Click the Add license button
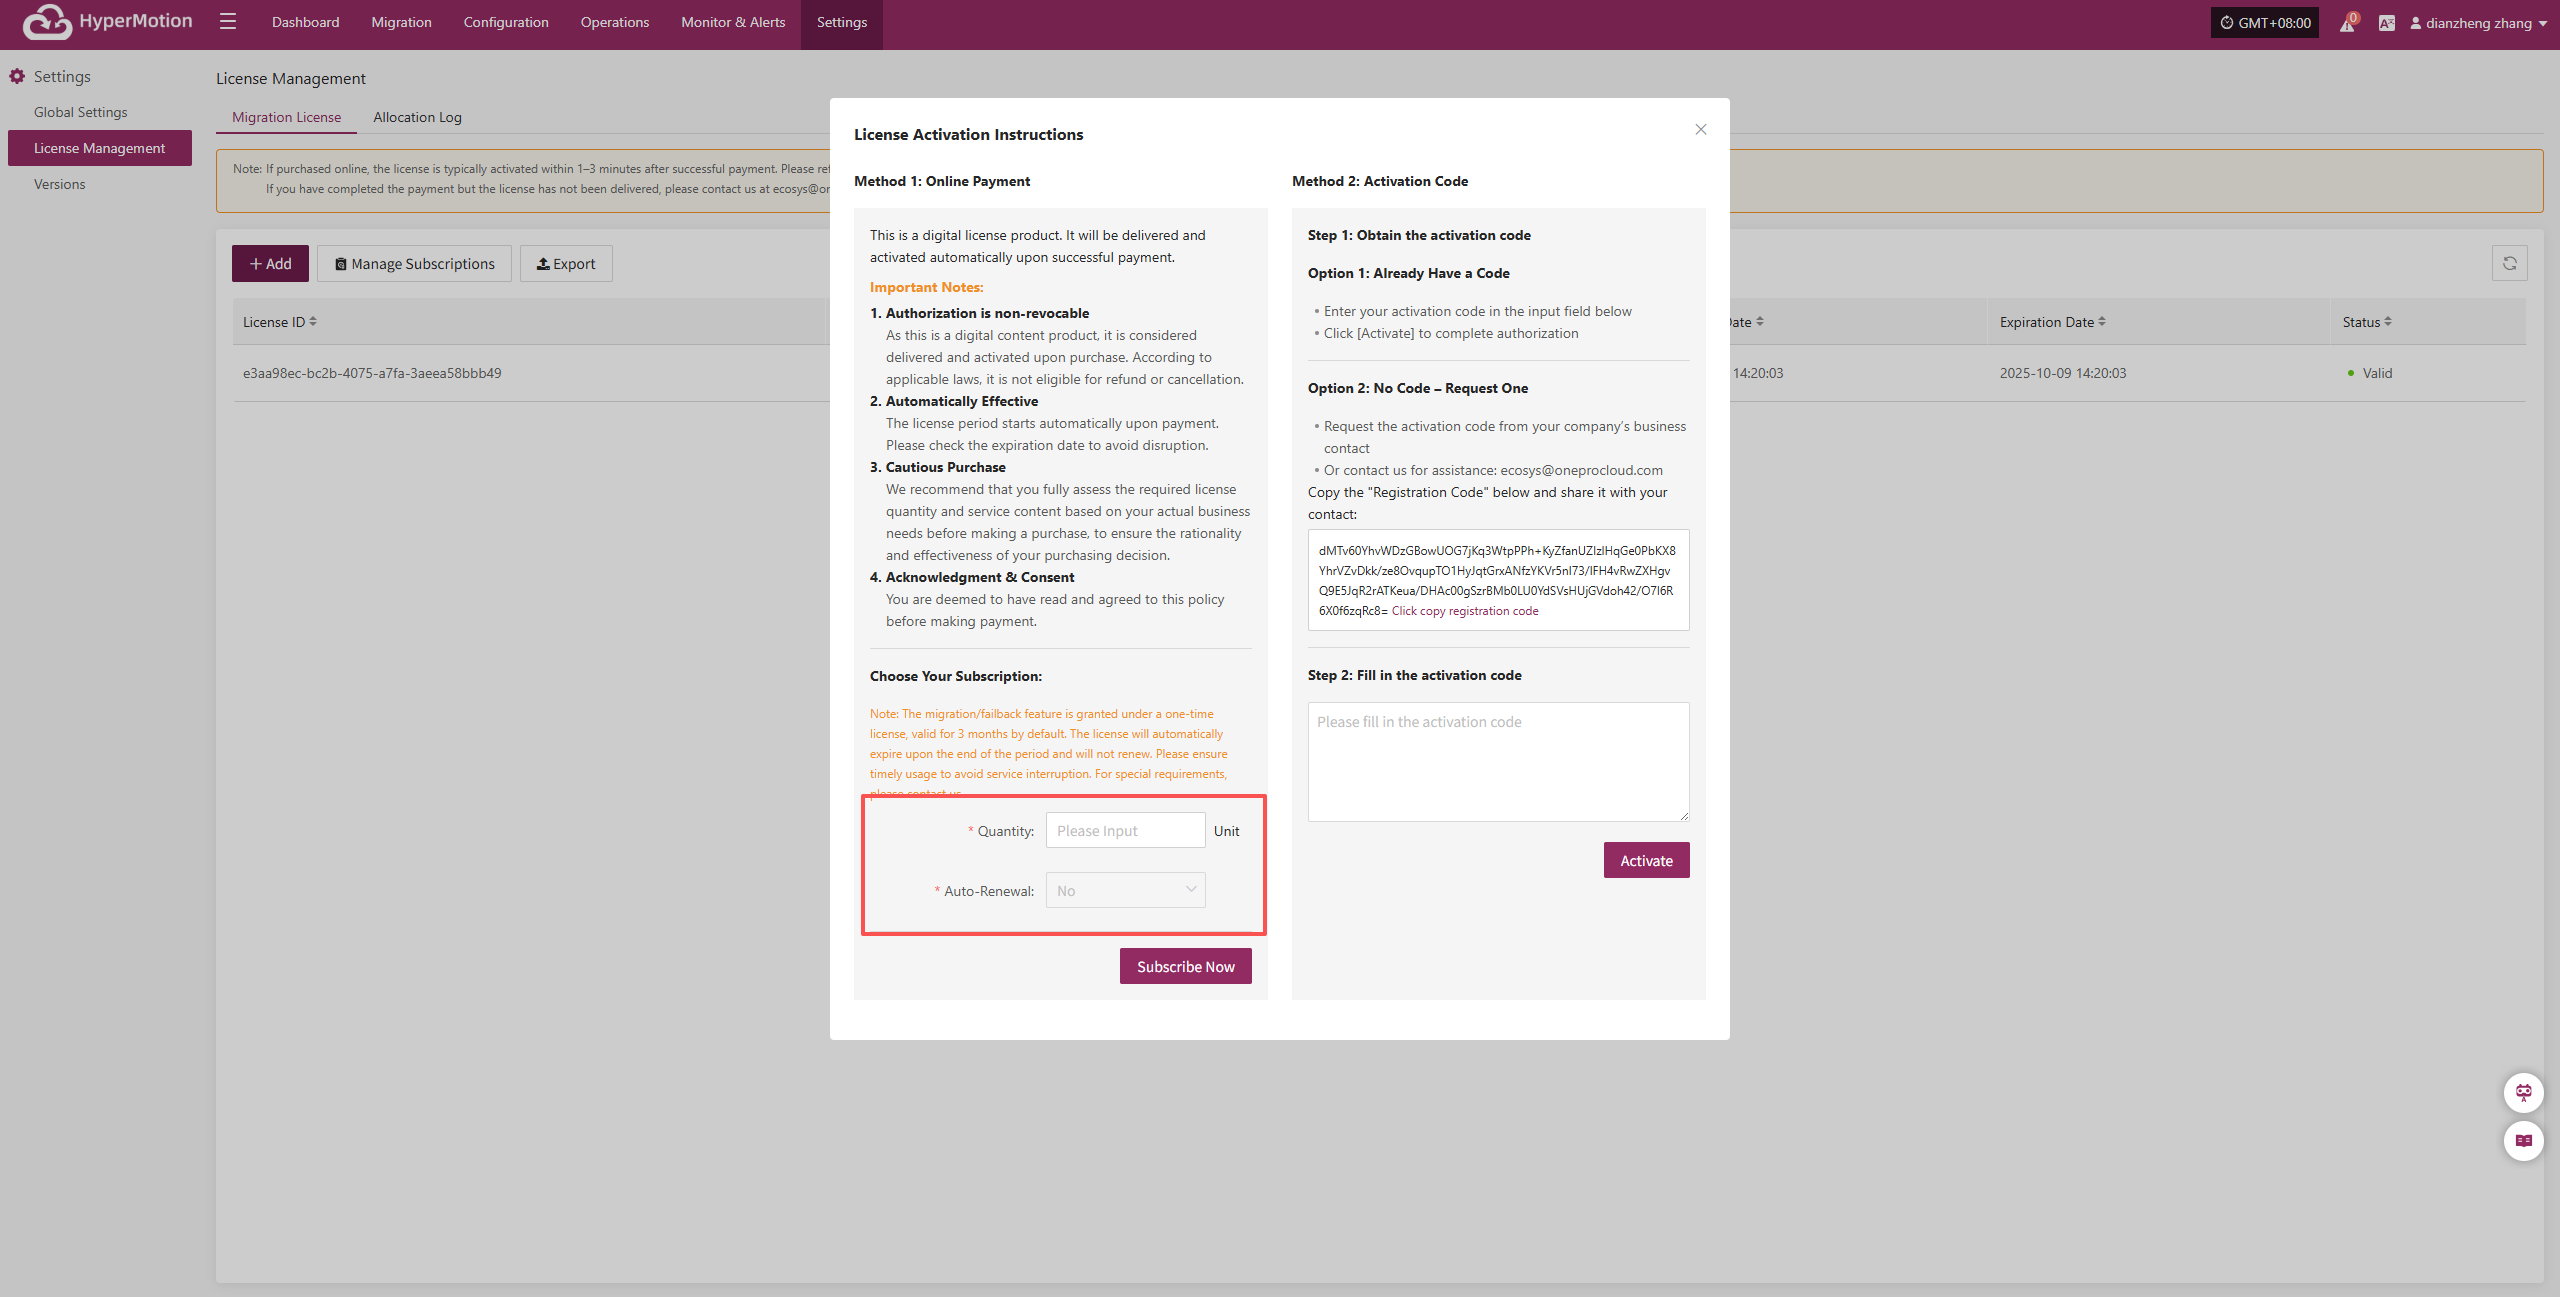The height and width of the screenshot is (1297, 2560). 270,263
